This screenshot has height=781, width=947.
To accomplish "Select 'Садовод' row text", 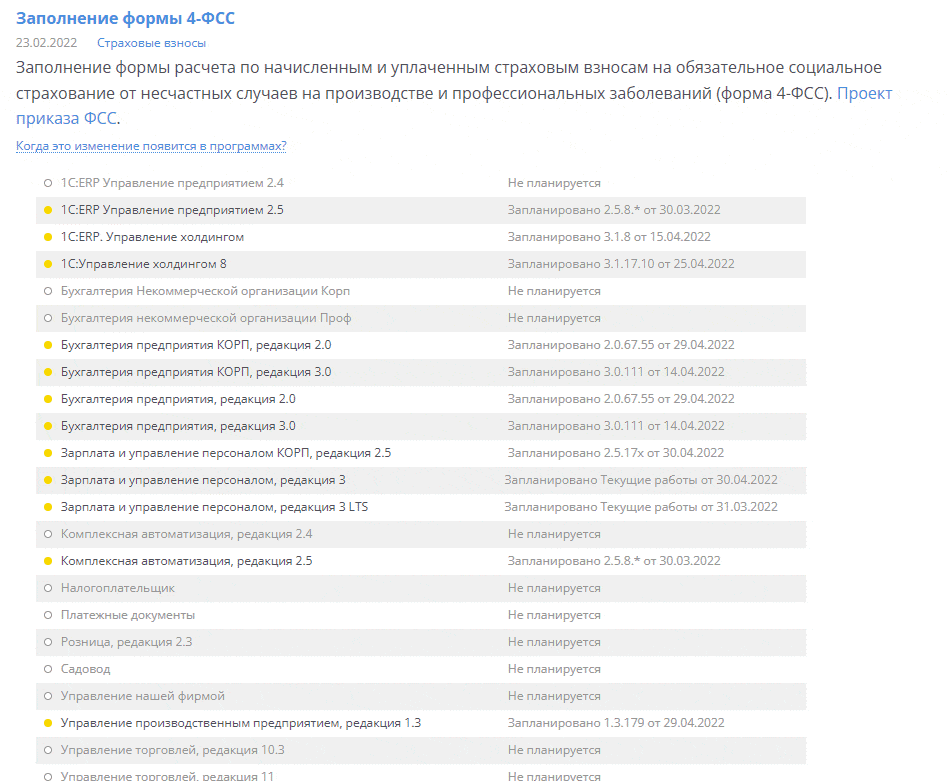I will tap(86, 669).
